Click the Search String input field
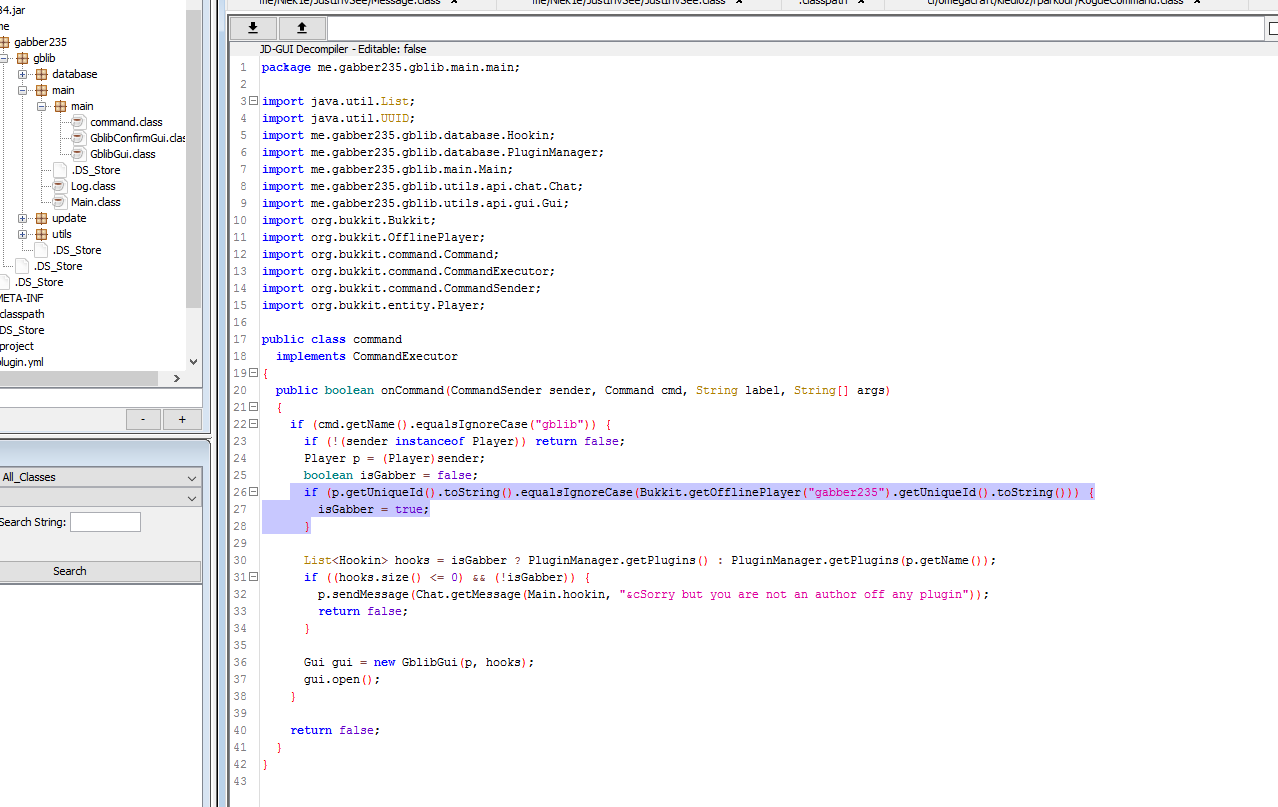 pos(105,521)
